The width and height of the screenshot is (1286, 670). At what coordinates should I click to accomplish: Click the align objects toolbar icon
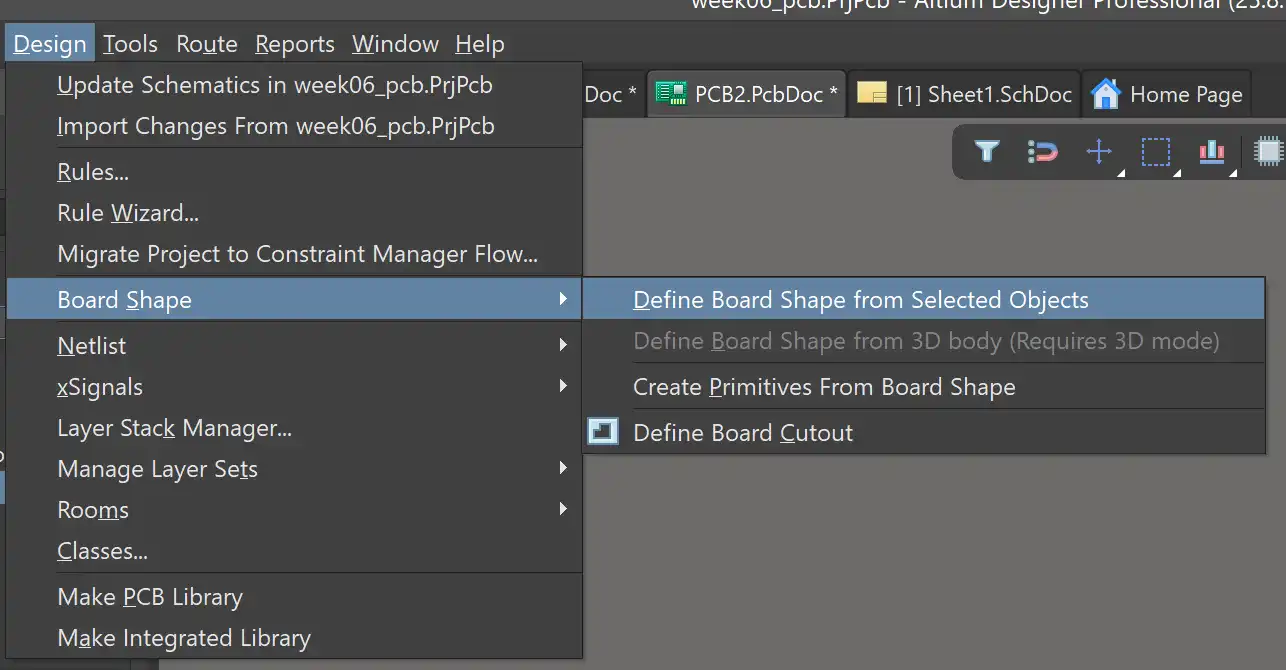[1212, 152]
